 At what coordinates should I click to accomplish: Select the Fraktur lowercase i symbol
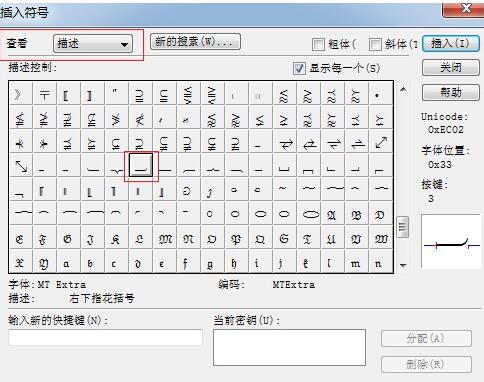(260, 262)
